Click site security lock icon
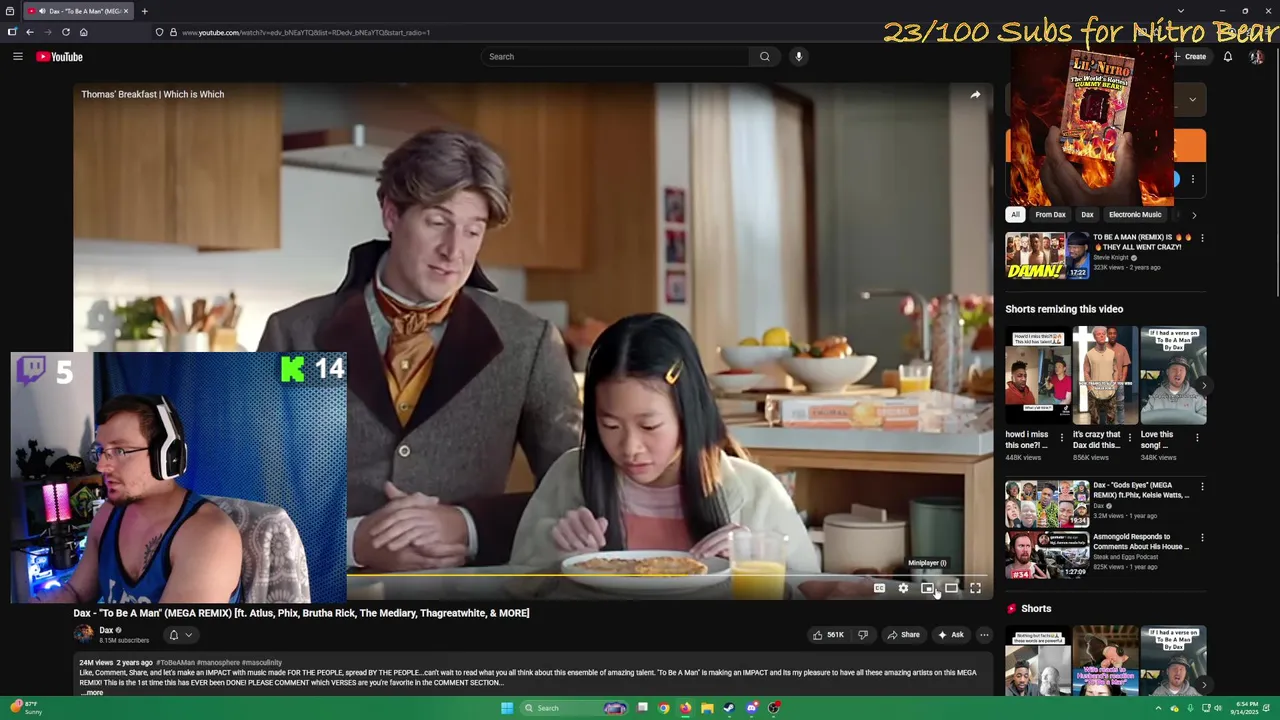Image resolution: width=1280 pixels, height=720 pixels. [x=172, y=32]
